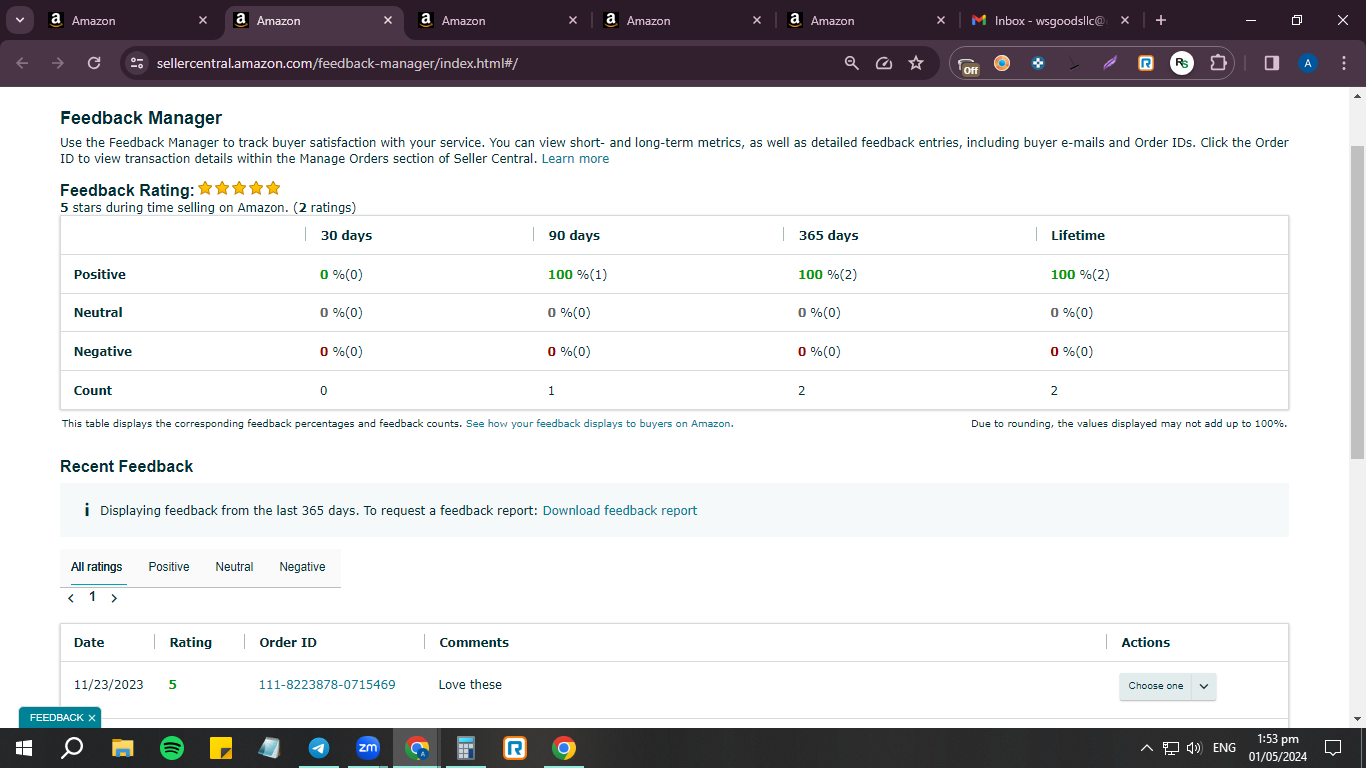Open Sticky Notes from the taskbar
1366x768 pixels.
221,748
